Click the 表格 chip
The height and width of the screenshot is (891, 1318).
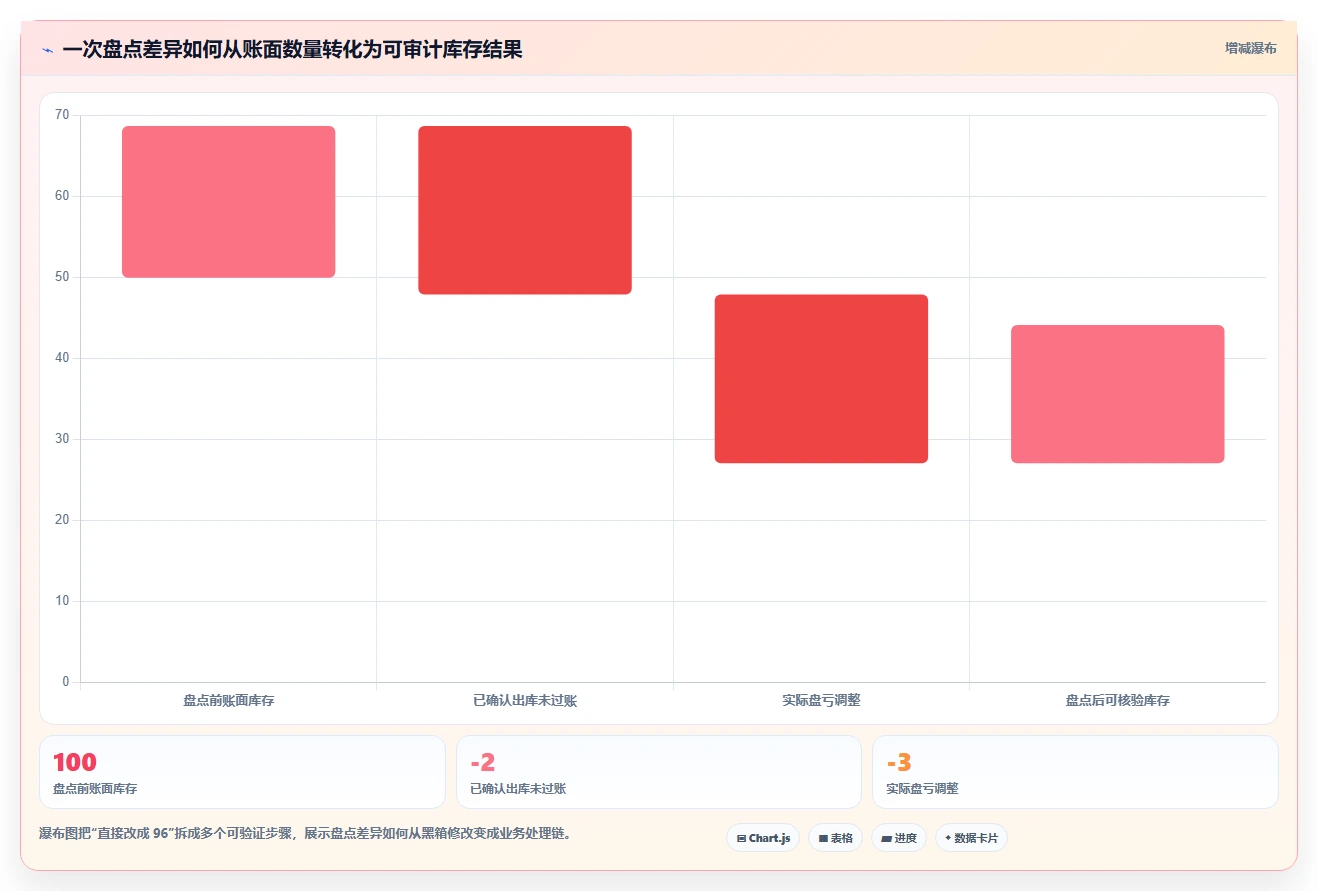836,838
